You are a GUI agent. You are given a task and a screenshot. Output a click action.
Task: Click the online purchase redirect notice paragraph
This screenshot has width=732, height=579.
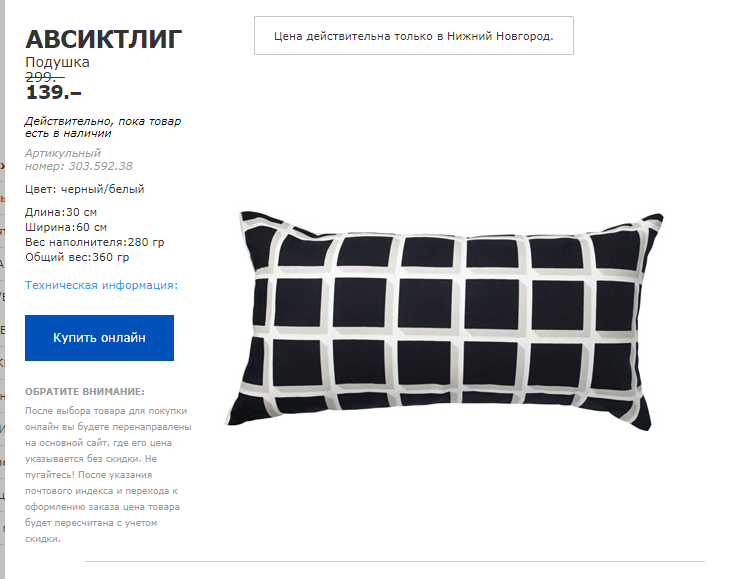108,474
